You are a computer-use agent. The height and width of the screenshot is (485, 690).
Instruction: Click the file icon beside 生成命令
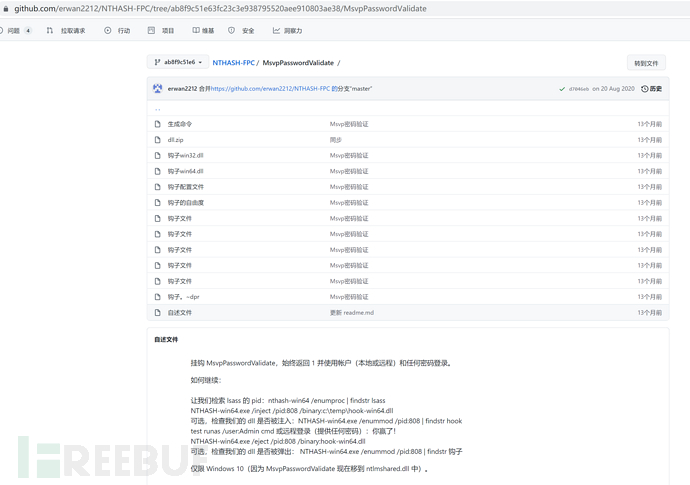[x=158, y=124]
